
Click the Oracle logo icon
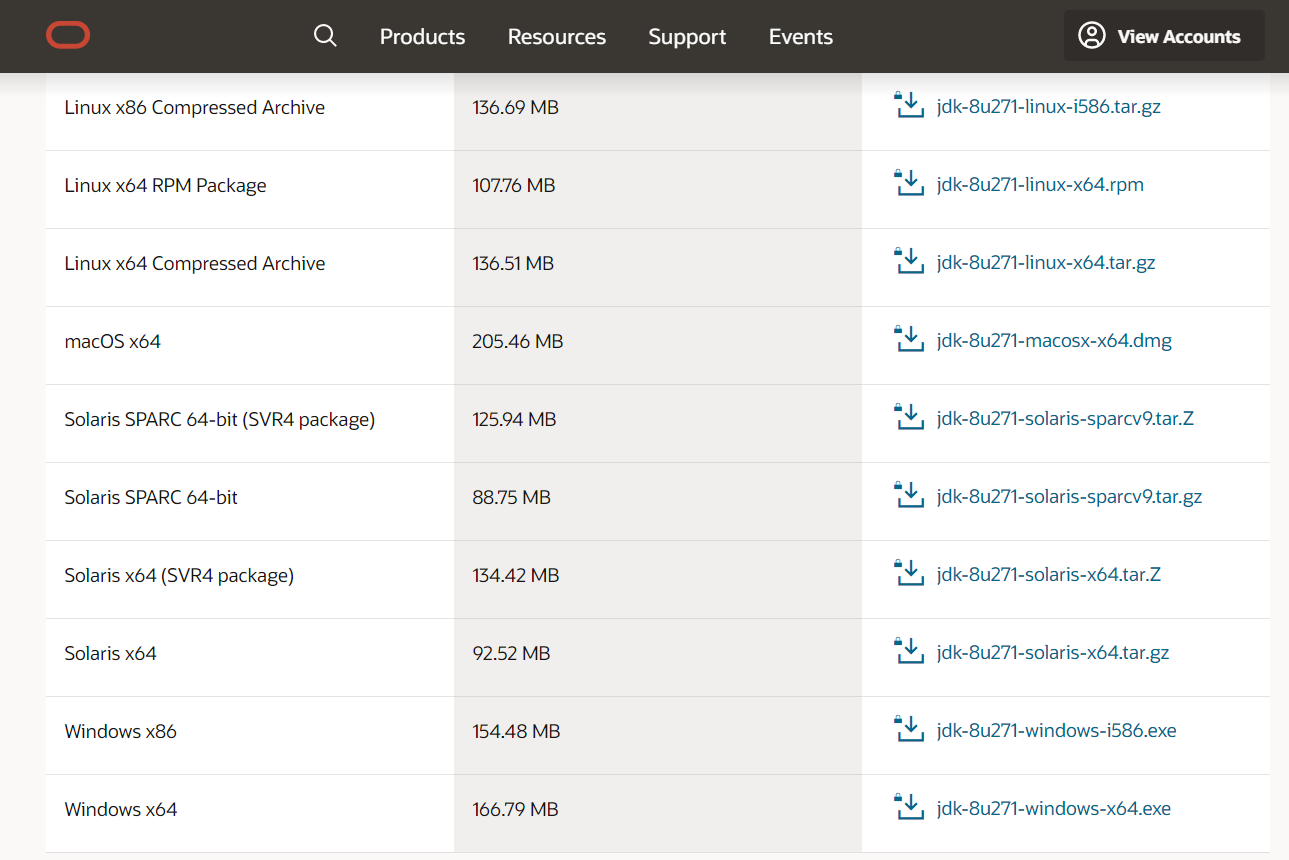pyautogui.click(x=68, y=36)
